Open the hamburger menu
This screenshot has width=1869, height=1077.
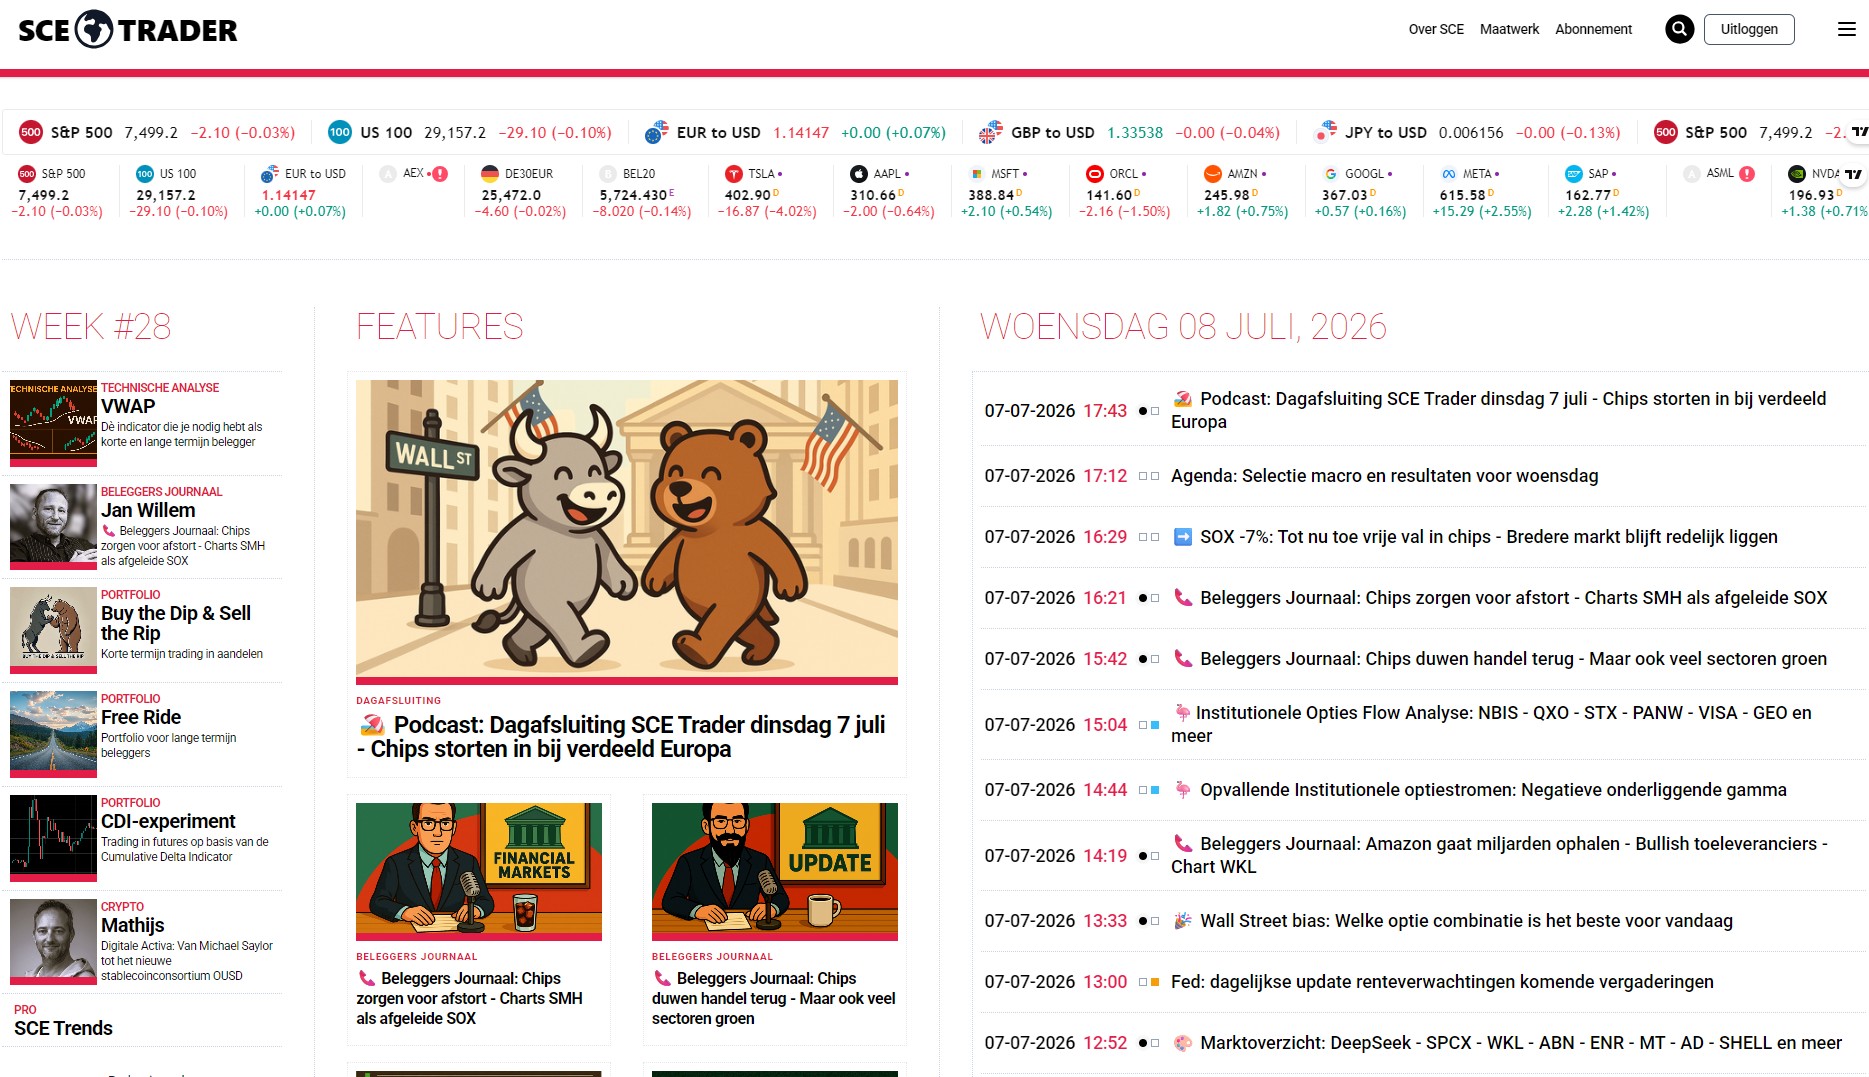pos(1847,29)
